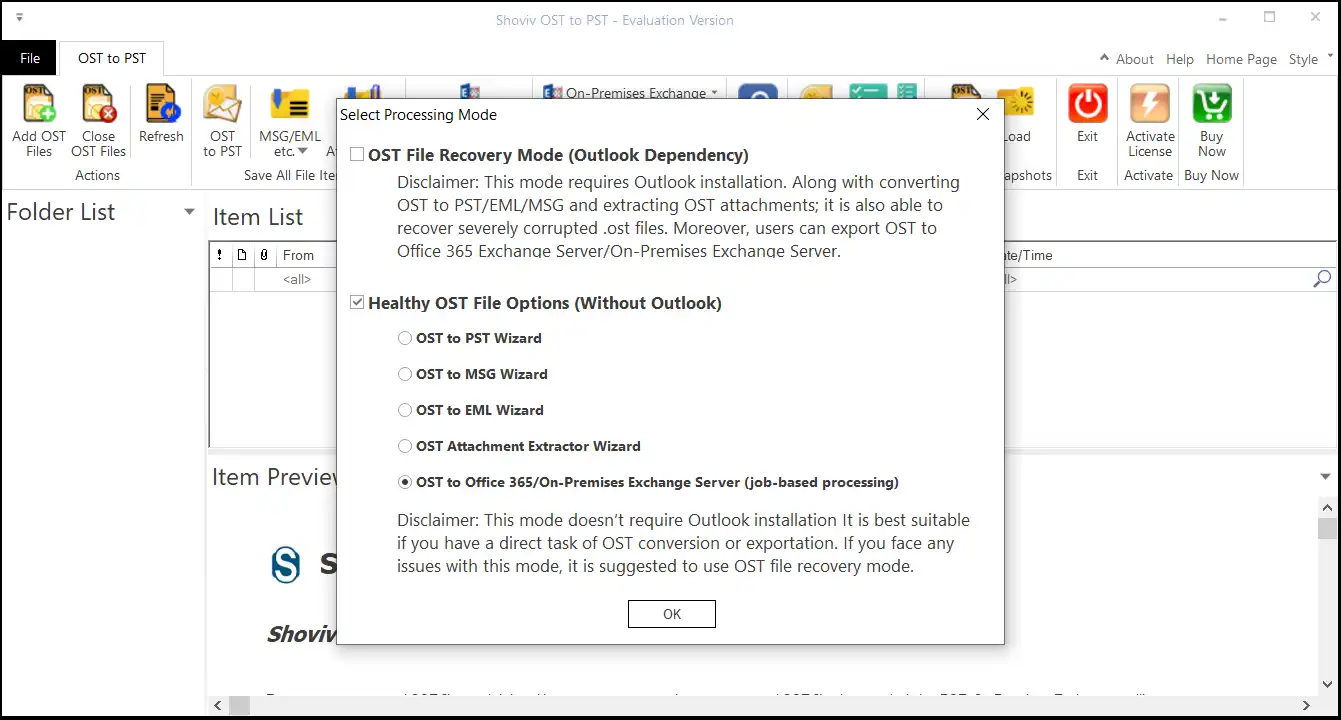The height and width of the screenshot is (720, 1341).
Task: Click the attachment column header icon
Action: click(x=264, y=255)
